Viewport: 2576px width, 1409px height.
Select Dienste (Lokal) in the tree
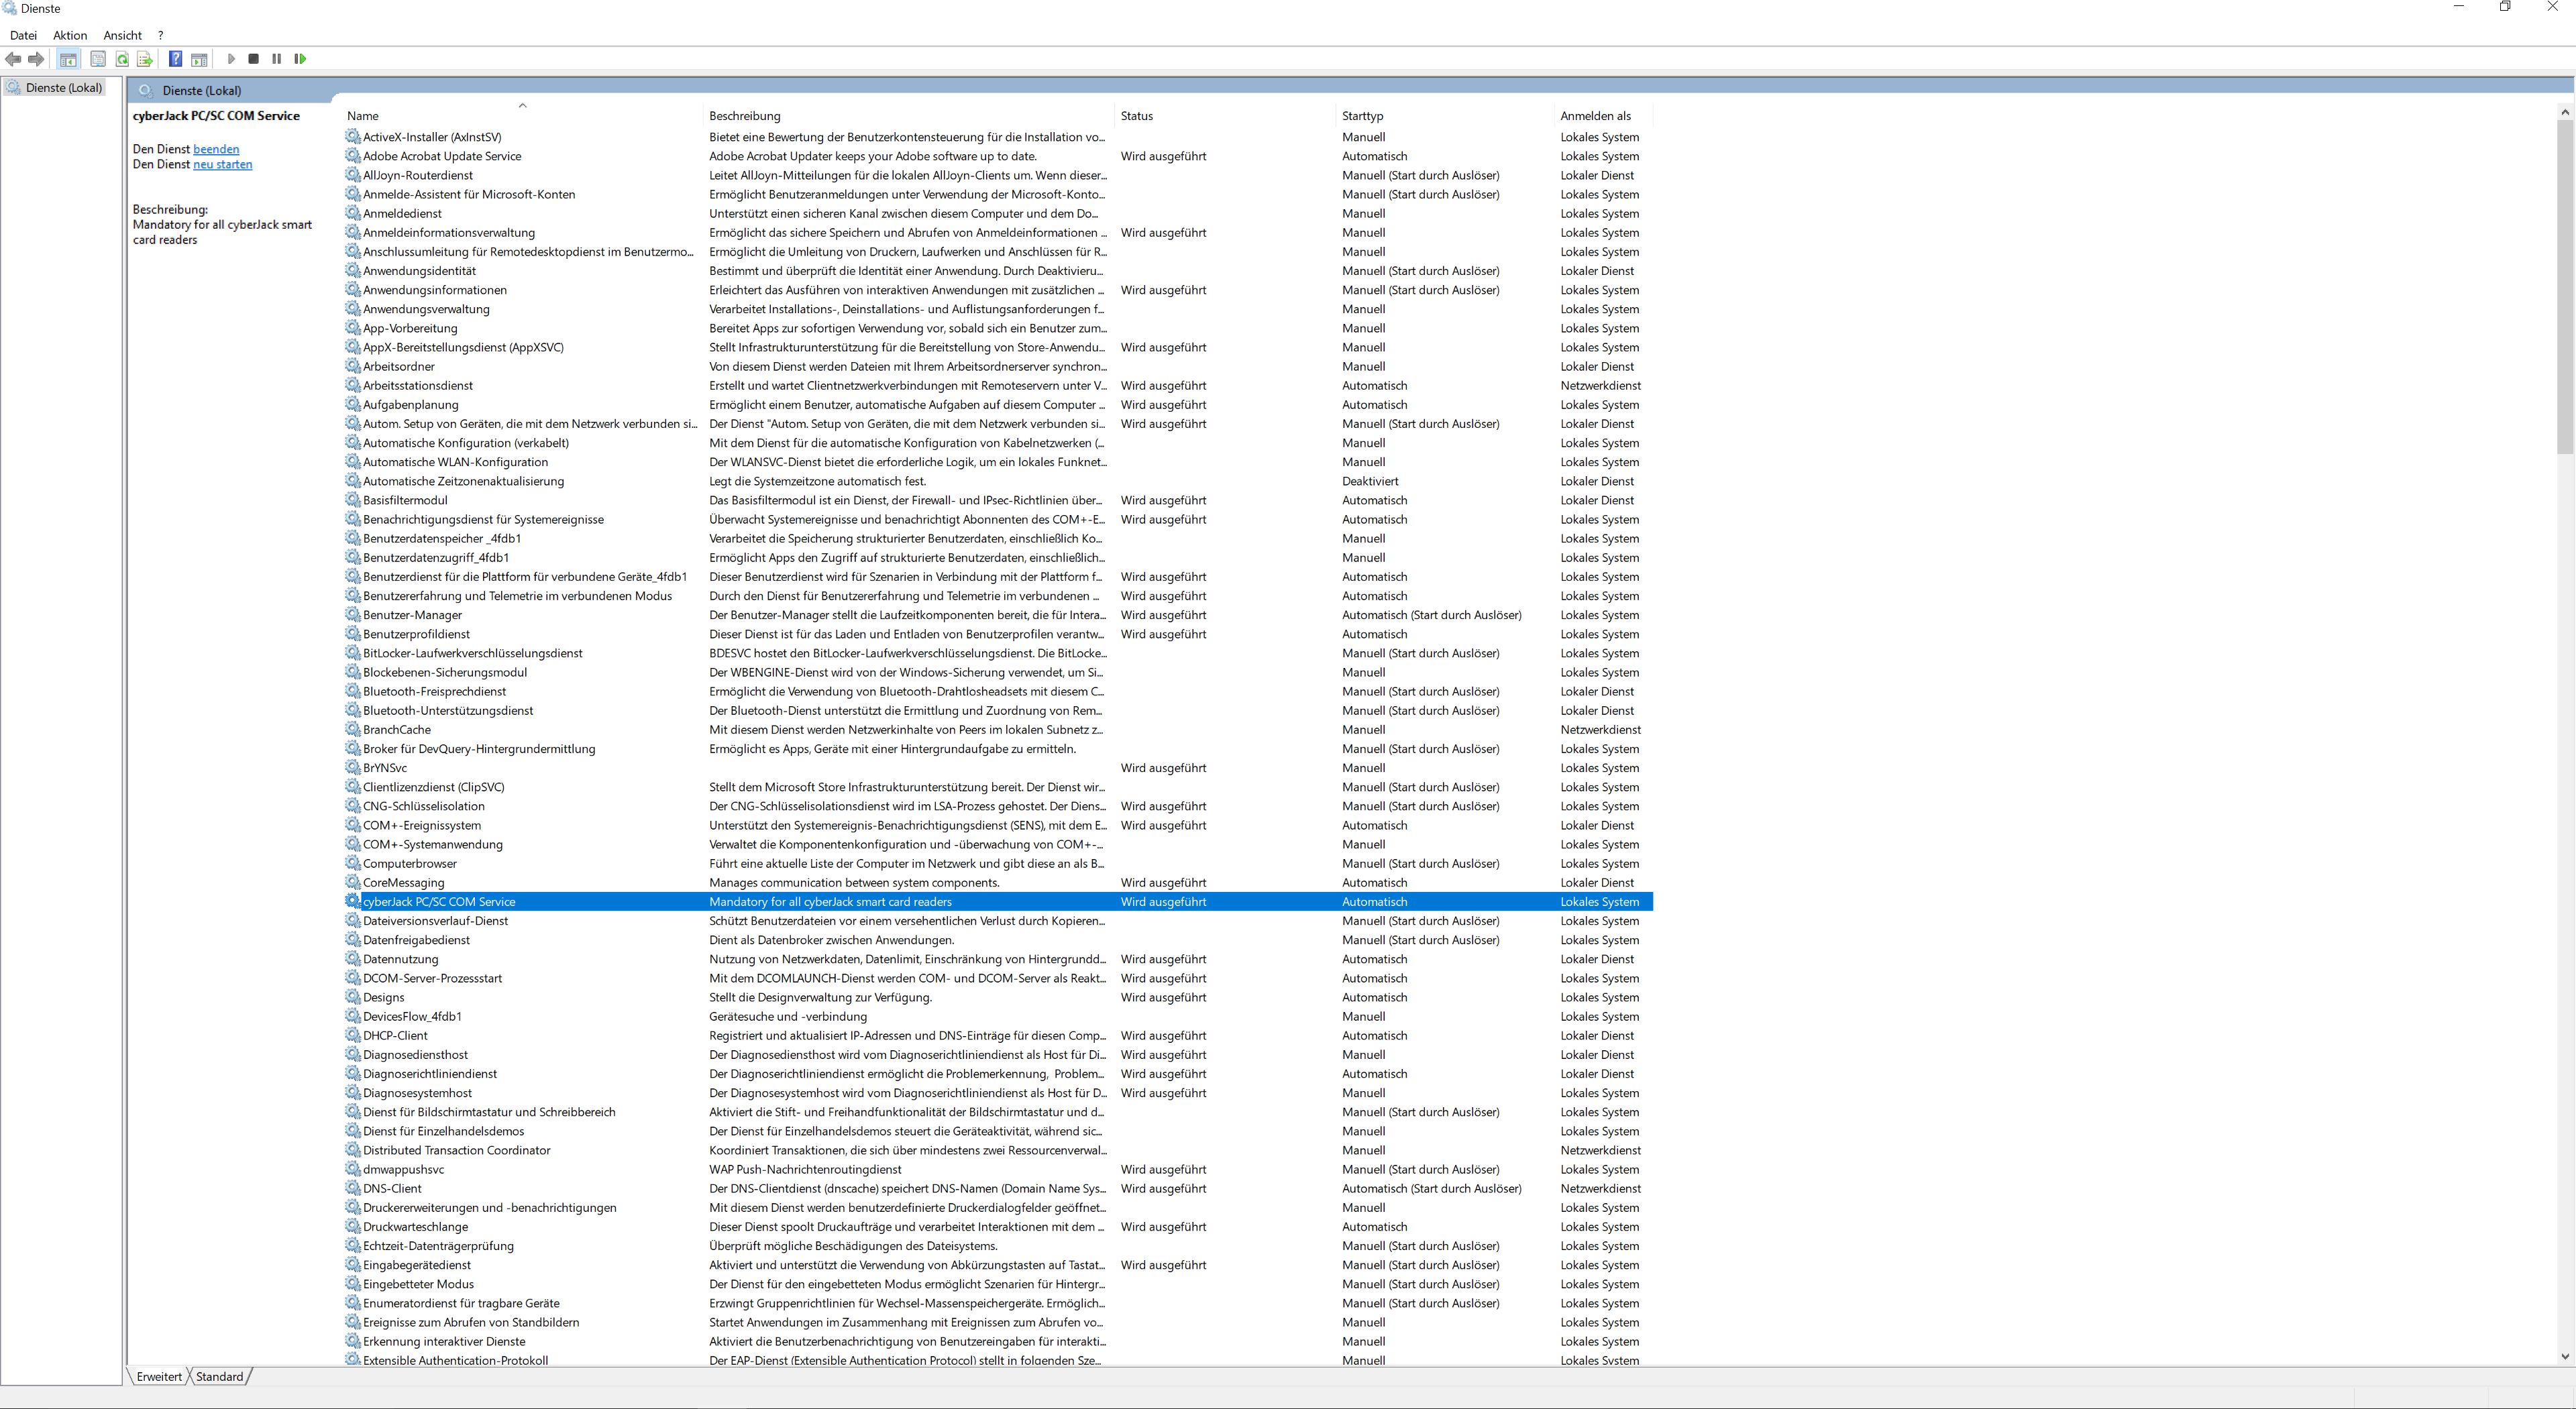tap(63, 88)
